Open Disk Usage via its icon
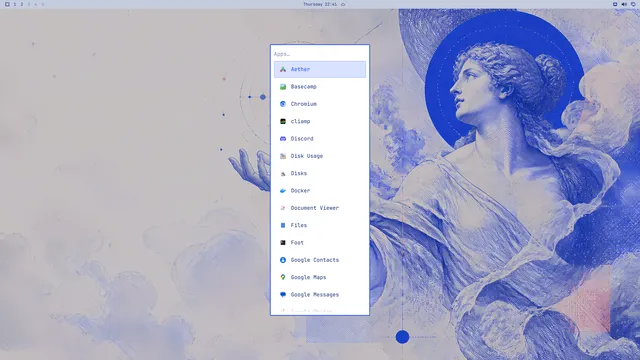The width and height of the screenshot is (640, 360). coord(283,156)
